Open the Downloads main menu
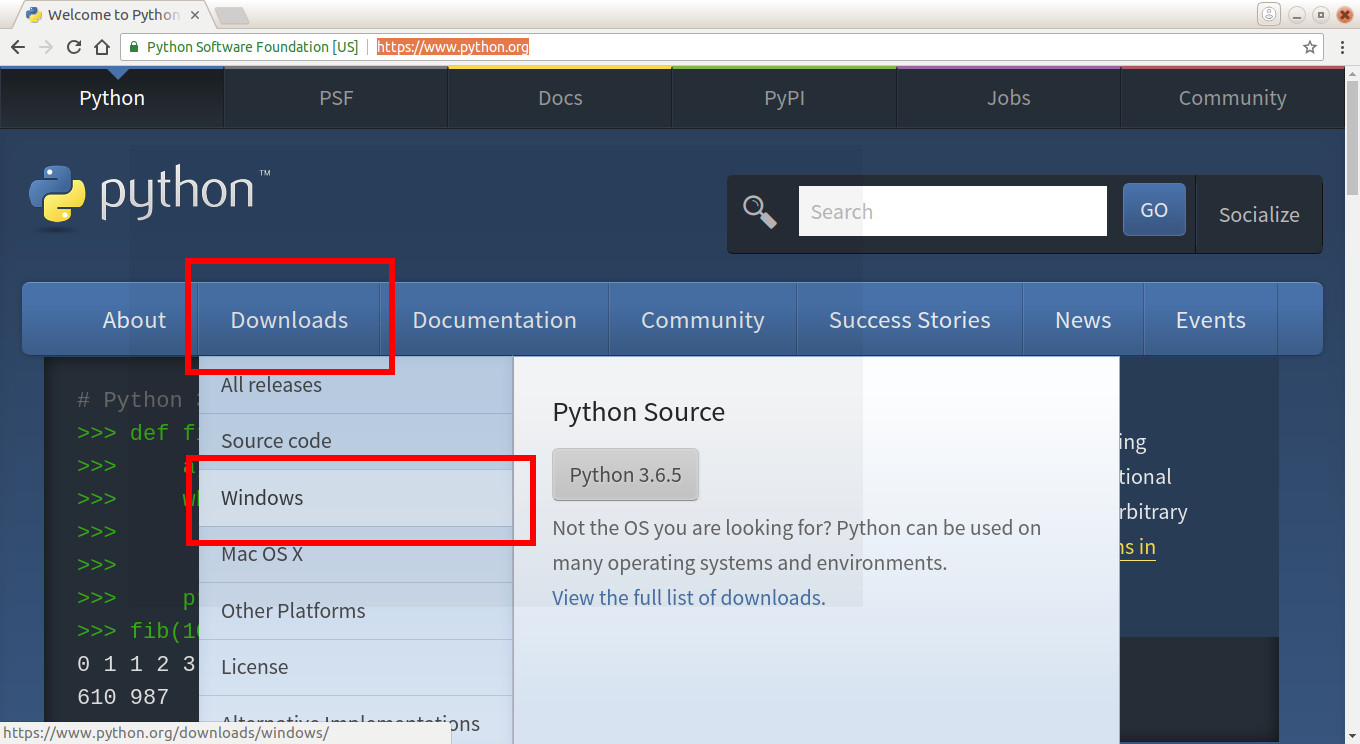1360x744 pixels. [x=289, y=320]
